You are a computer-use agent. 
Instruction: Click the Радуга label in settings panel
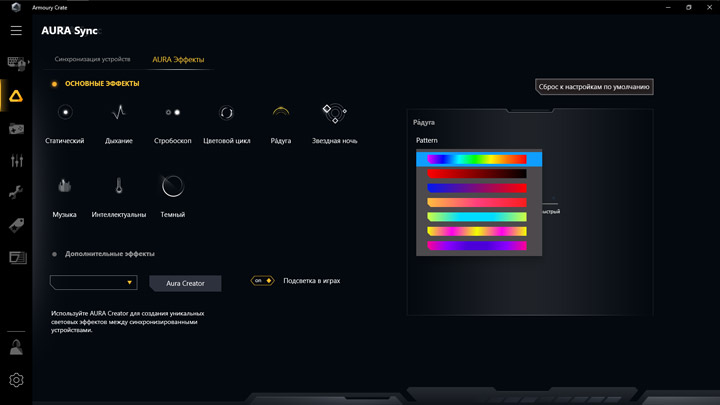(423, 122)
